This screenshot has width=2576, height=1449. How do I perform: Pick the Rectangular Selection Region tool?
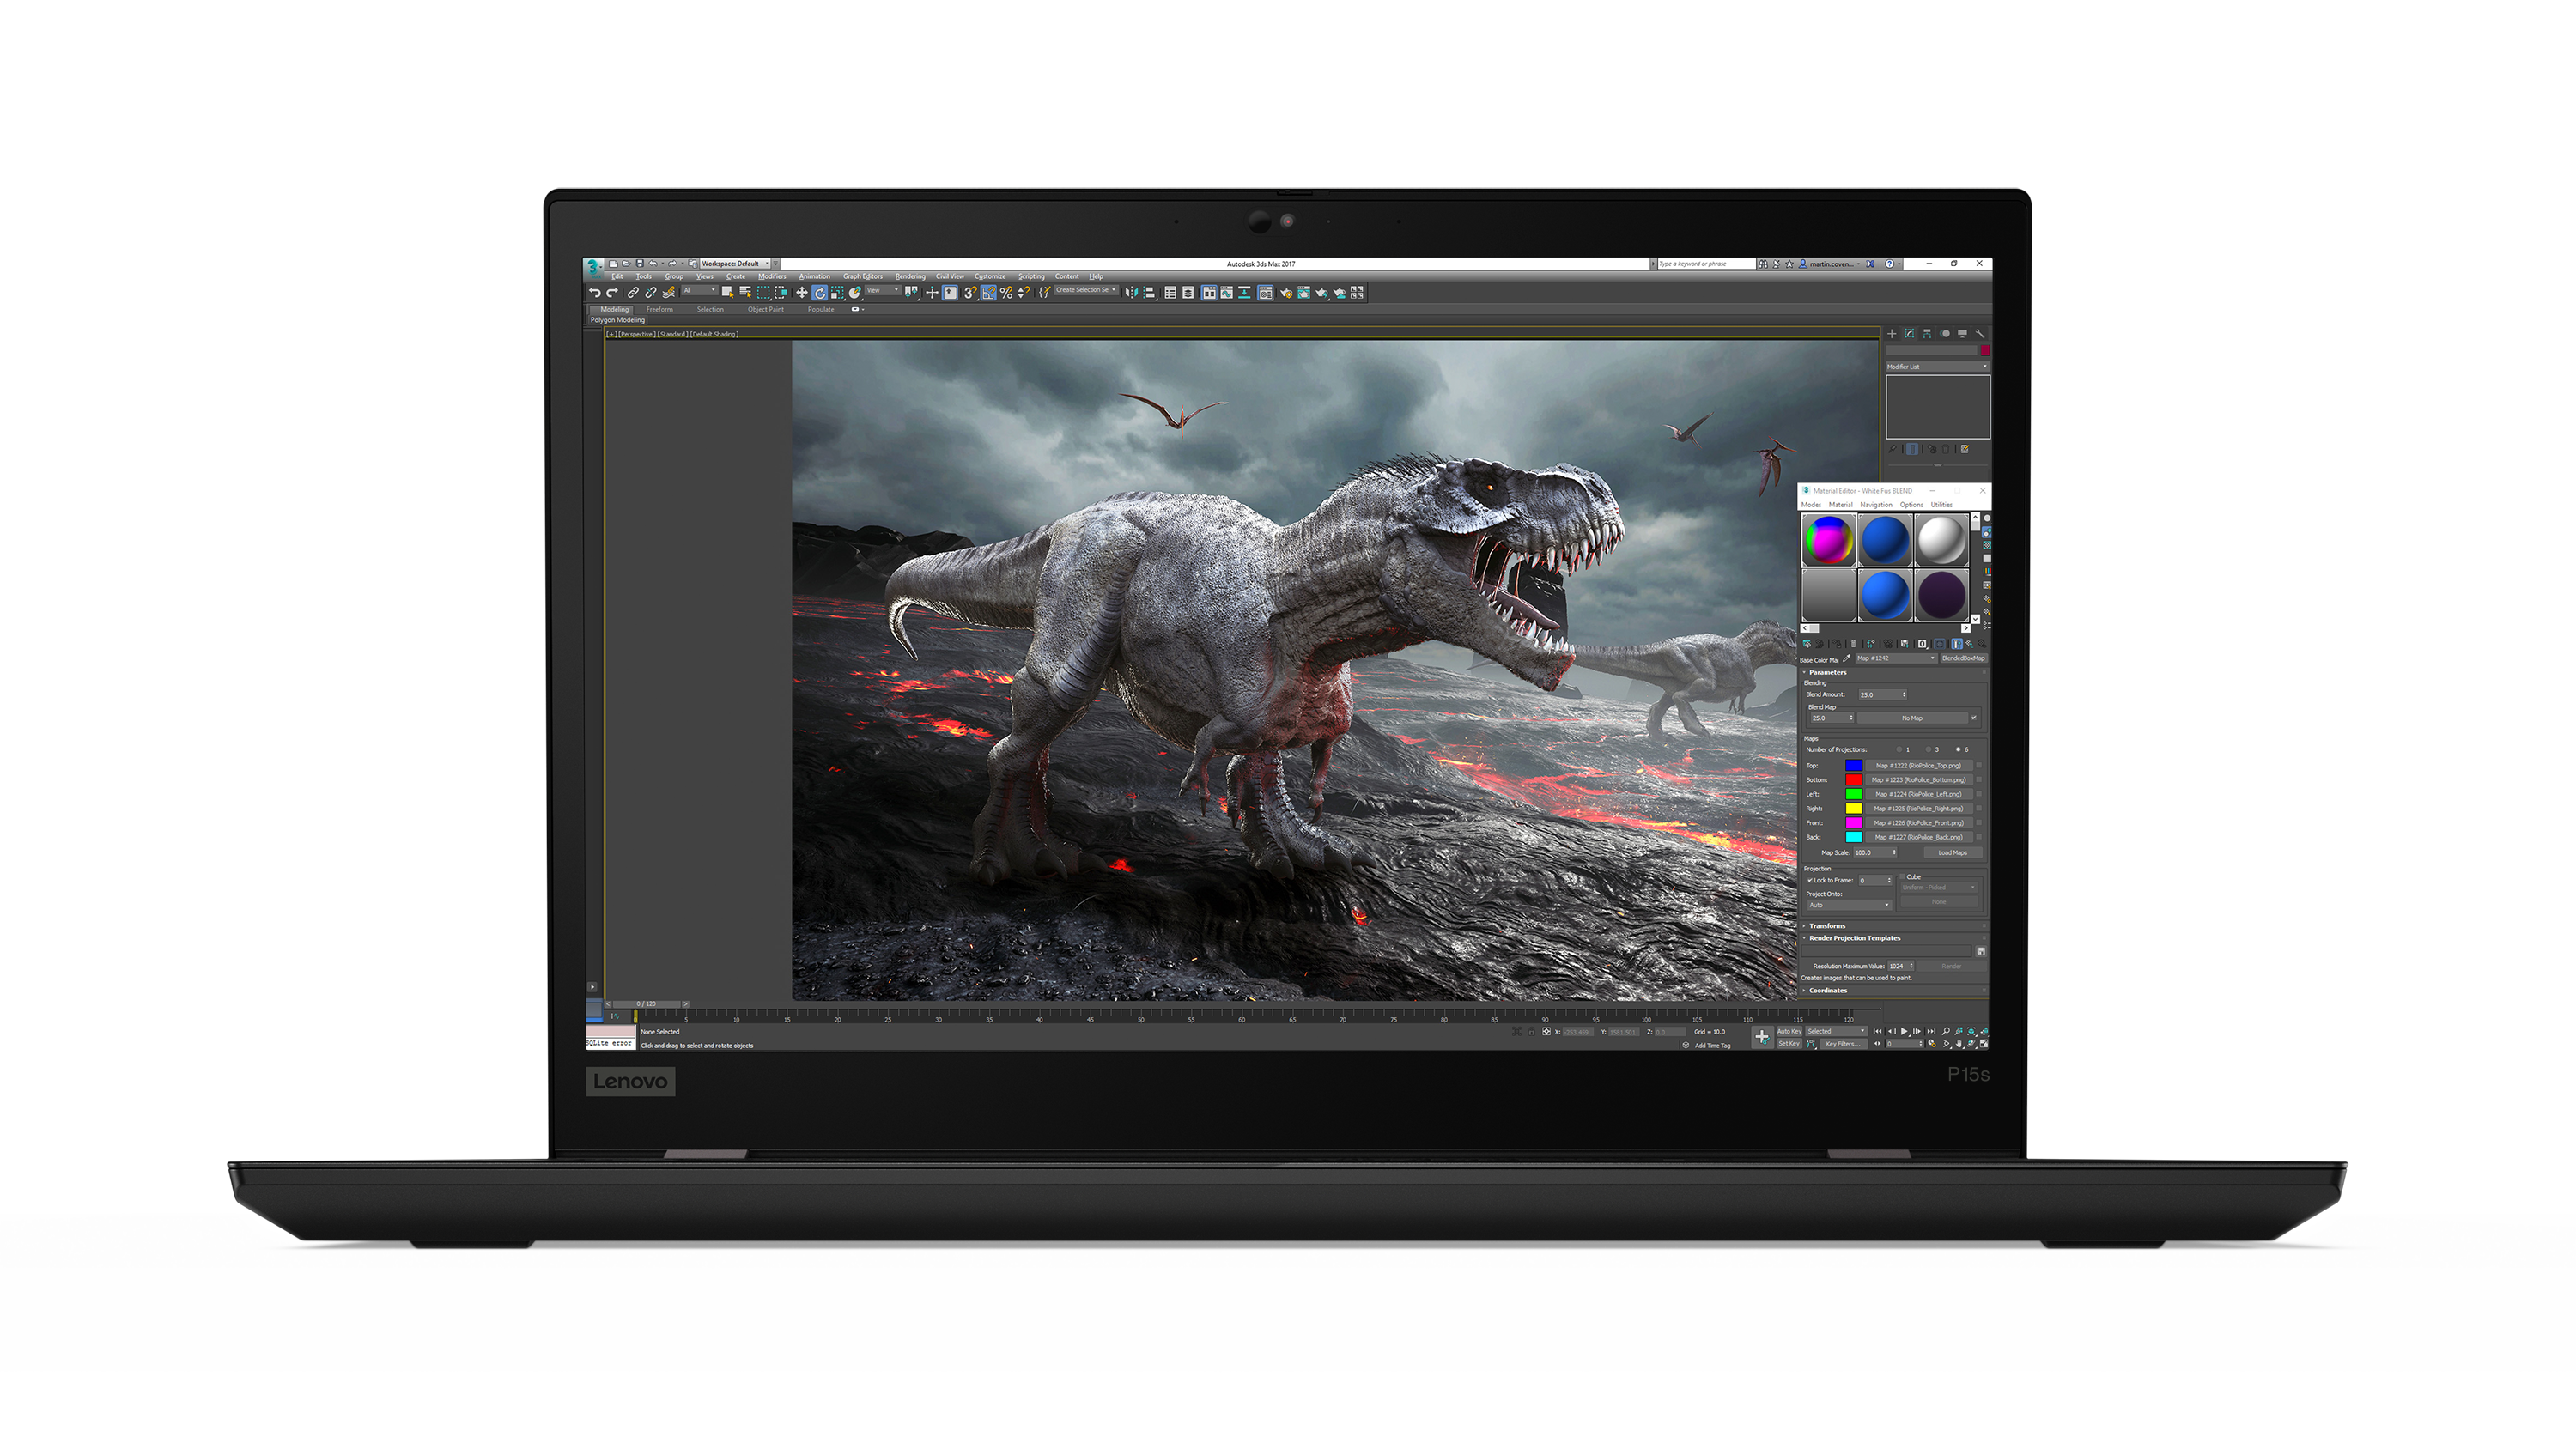763,293
